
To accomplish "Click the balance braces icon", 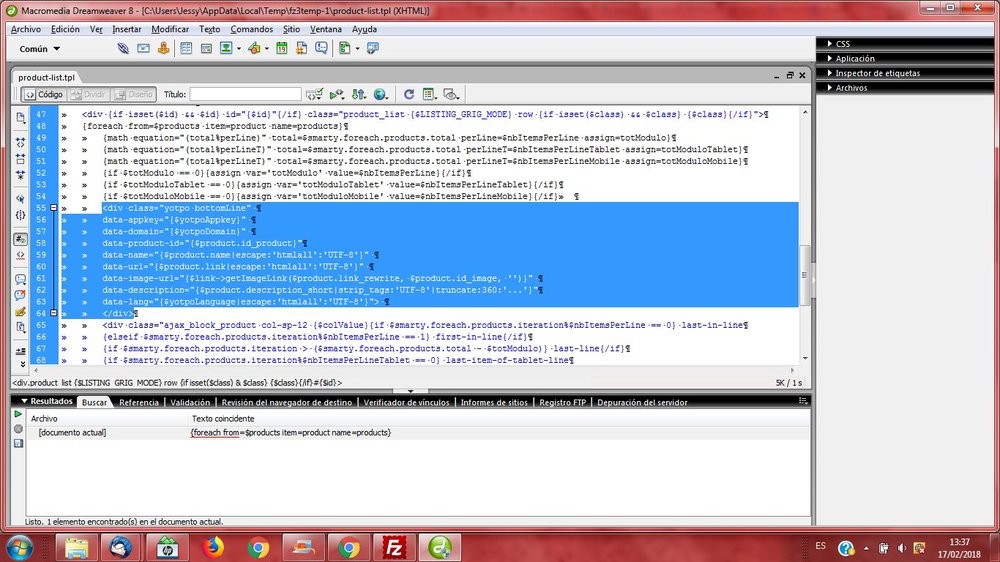I will click(20, 215).
